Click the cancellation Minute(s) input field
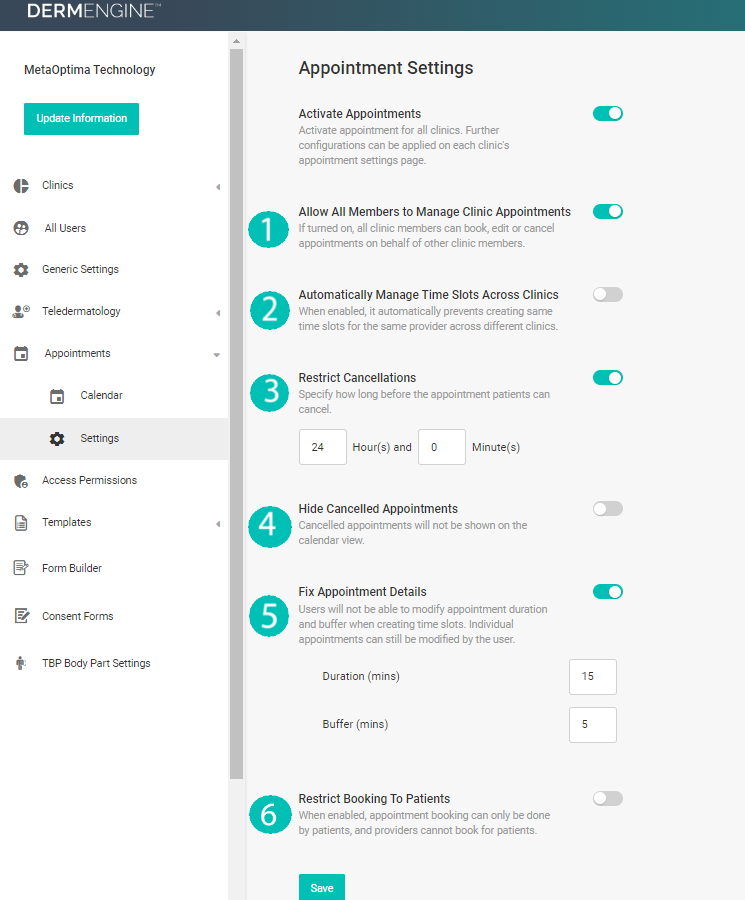Viewport: 745px width, 900px height. (442, 447)
